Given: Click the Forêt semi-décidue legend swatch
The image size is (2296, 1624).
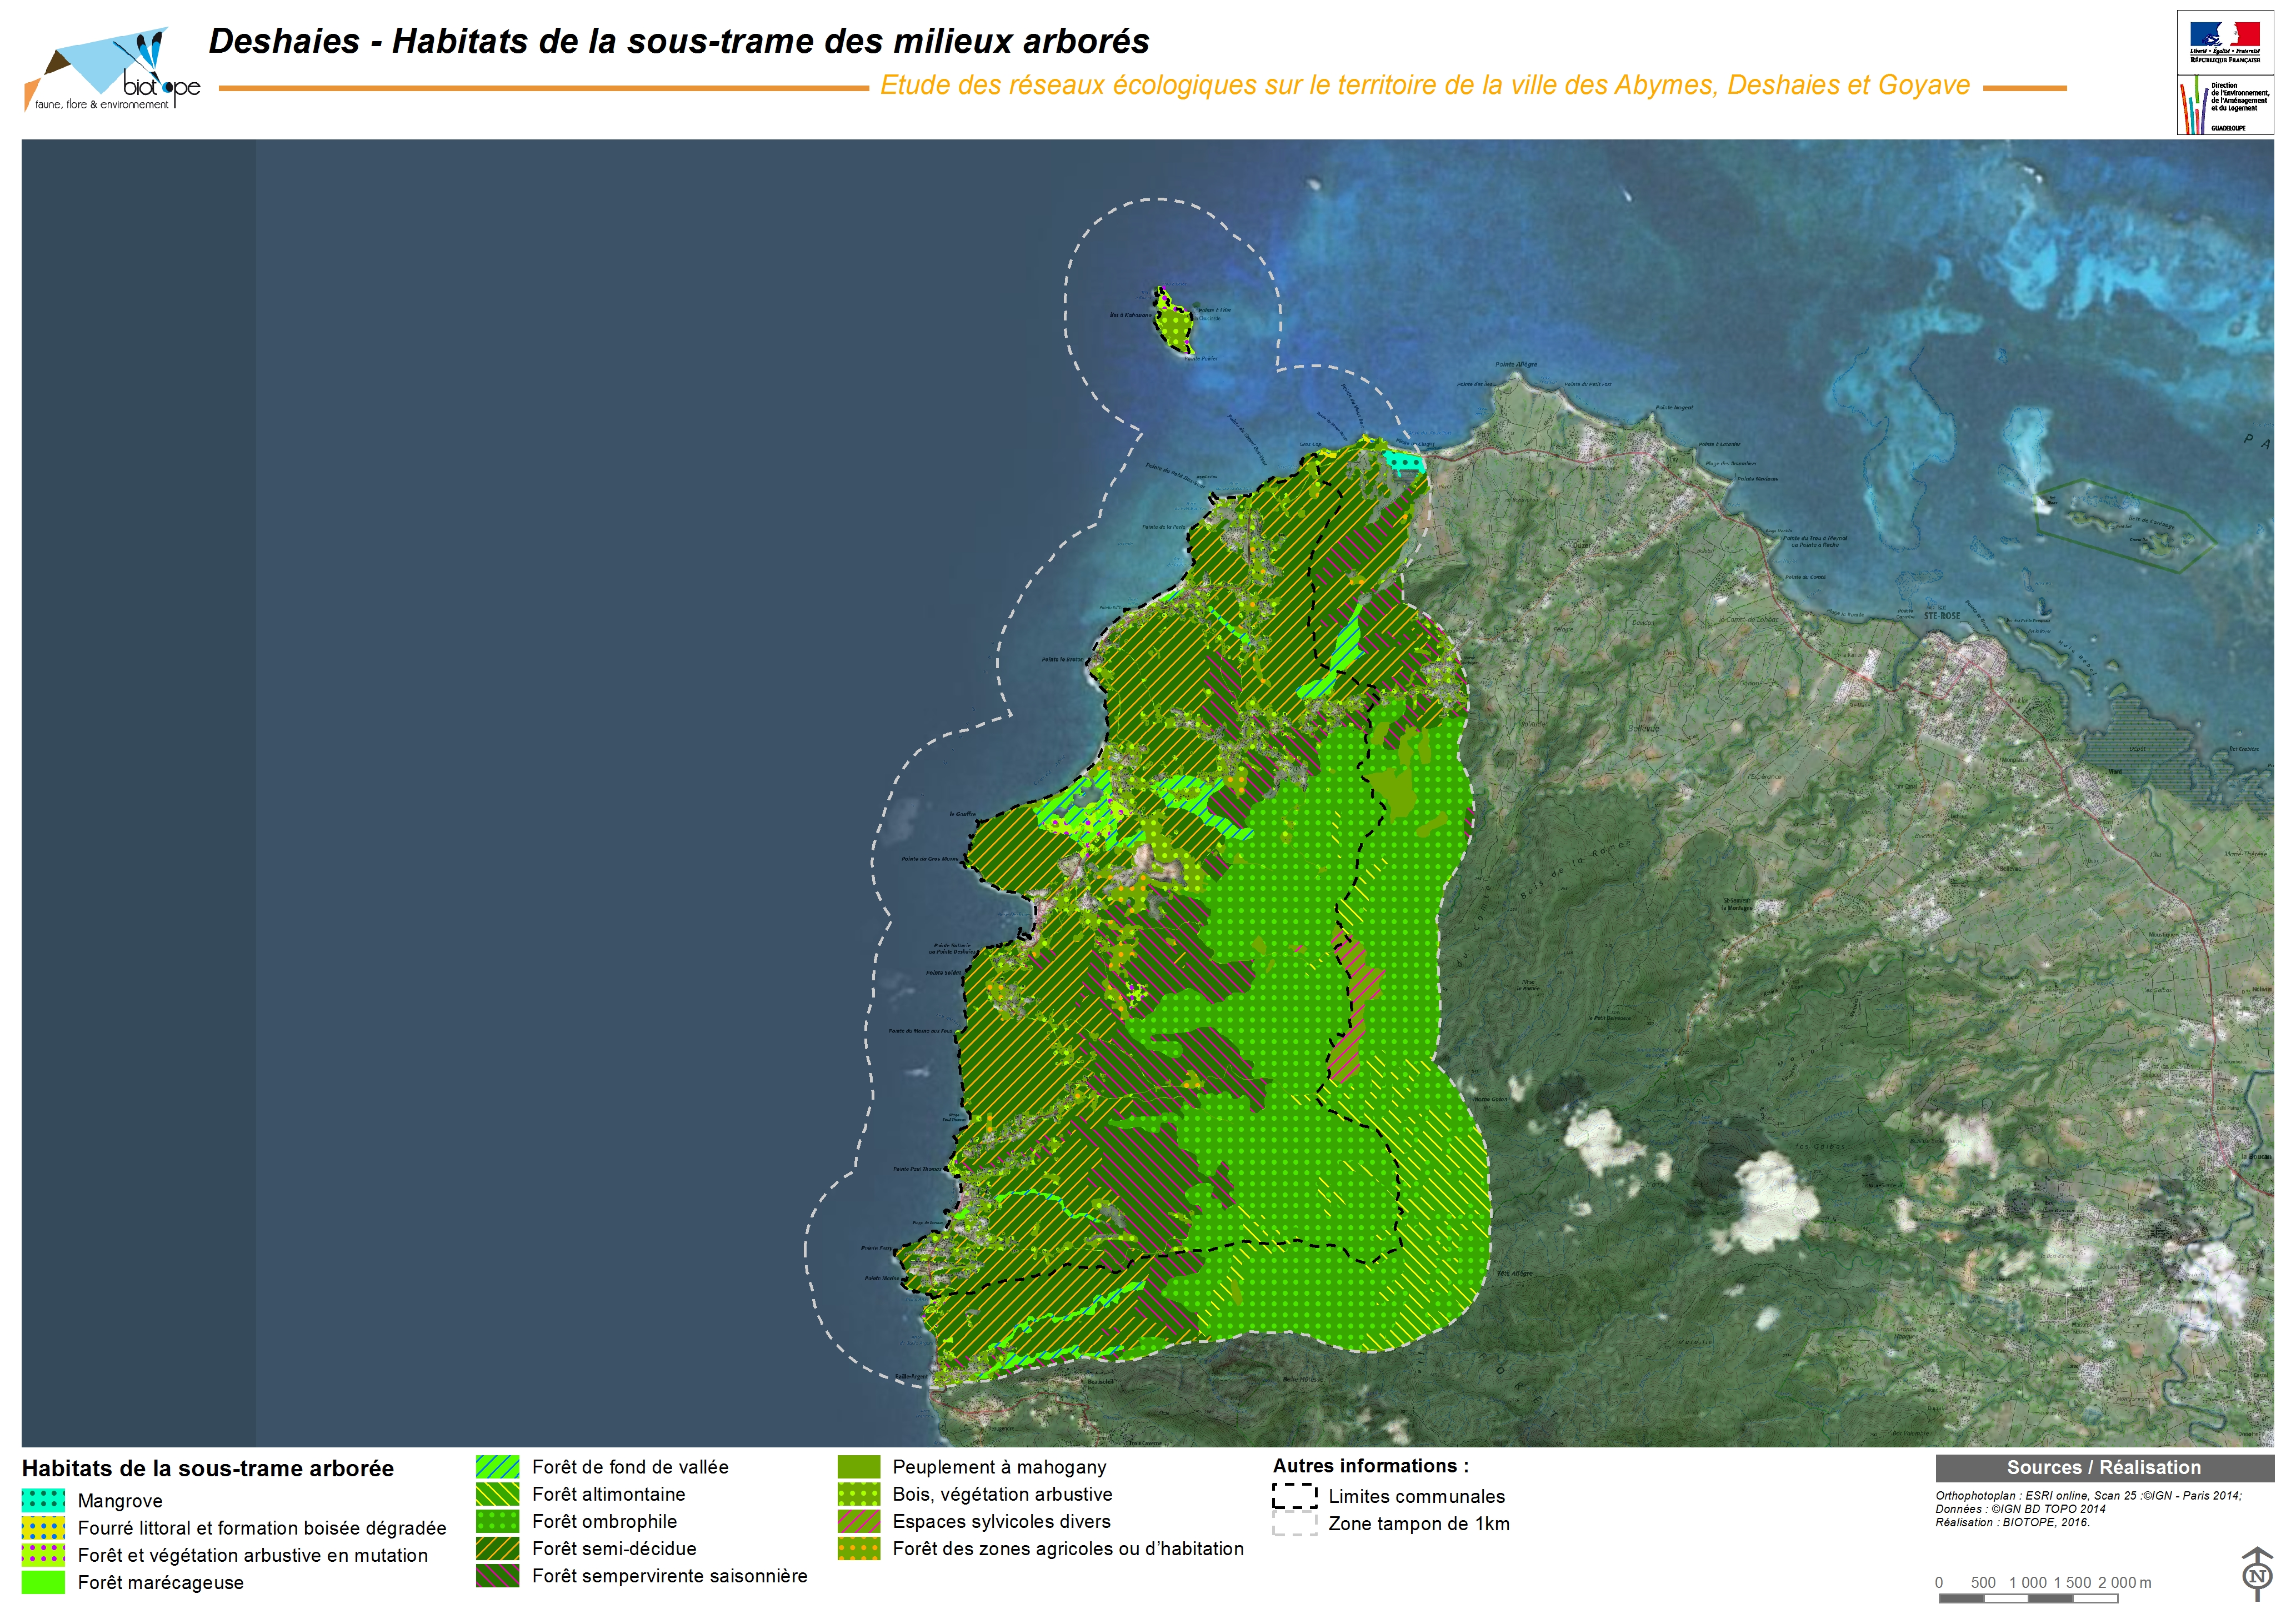Looking at the screenshot, I should [497, 1548].
